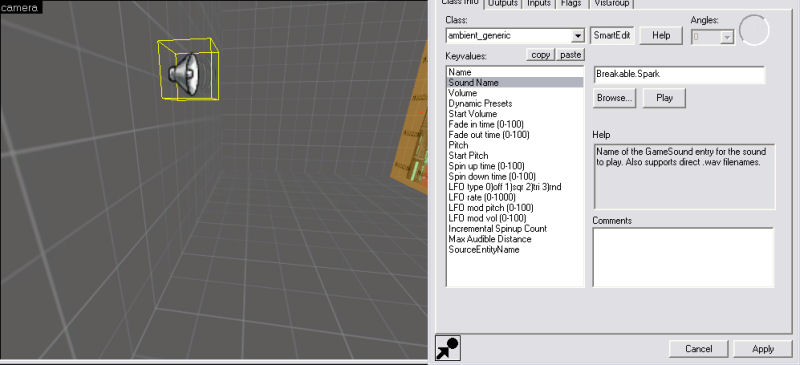Click the paste button
This screenshot has height=365, width=800.
tap(570, 55)
